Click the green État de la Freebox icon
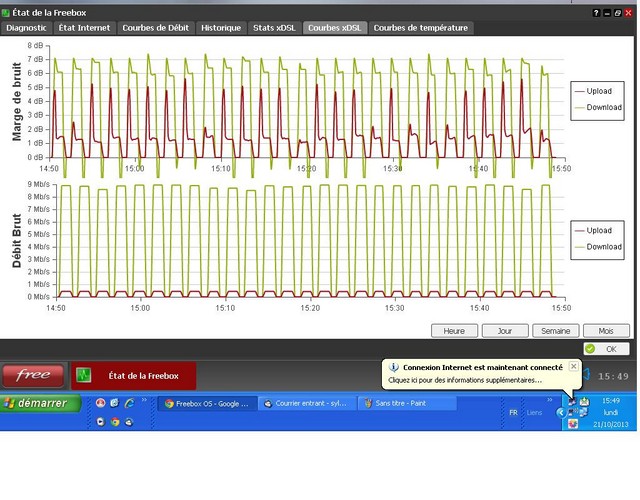640x500 pixels. pos(84,376)
